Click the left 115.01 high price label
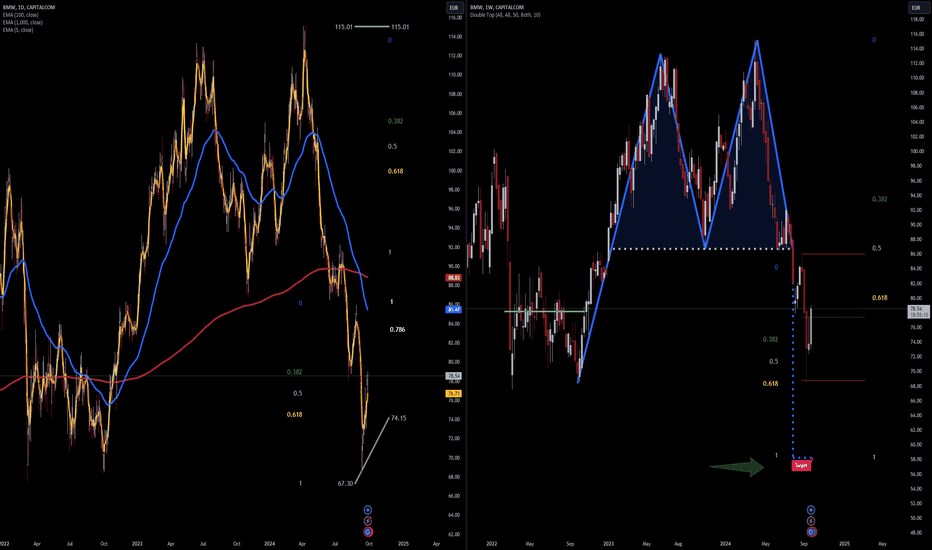This screenshot has width=932, height=550. (344, 27)
